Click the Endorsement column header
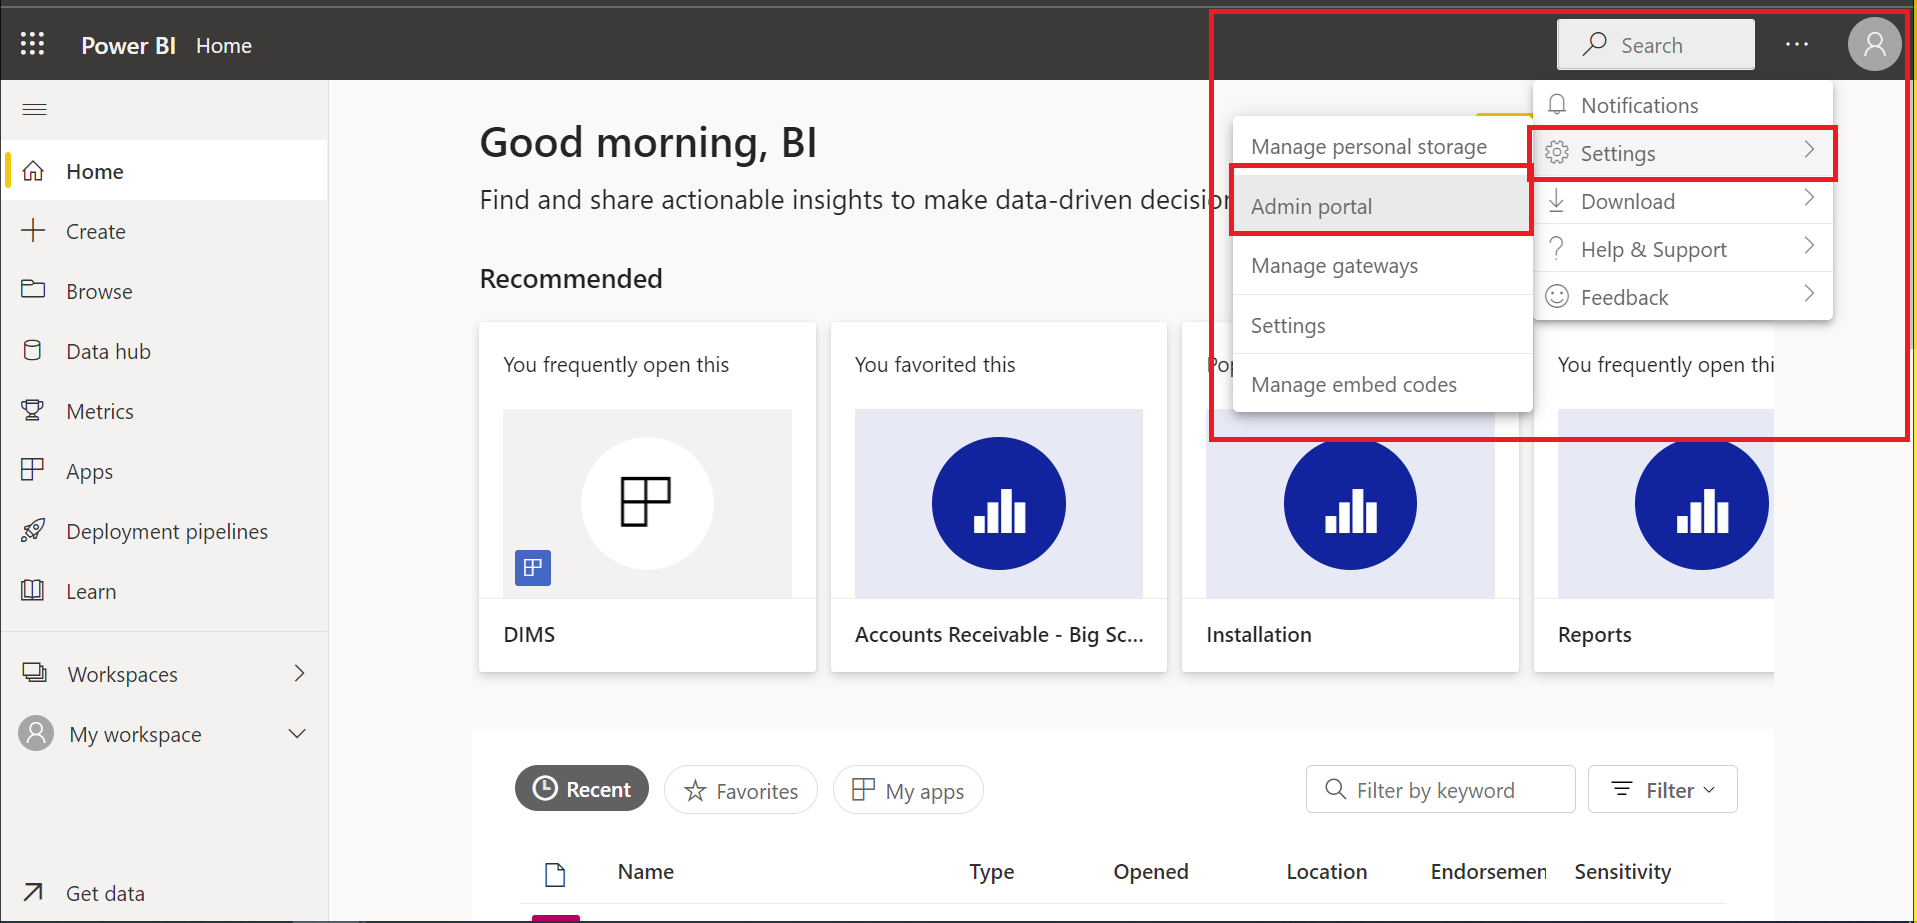 pyautogui.click(x=1488, y=871)
